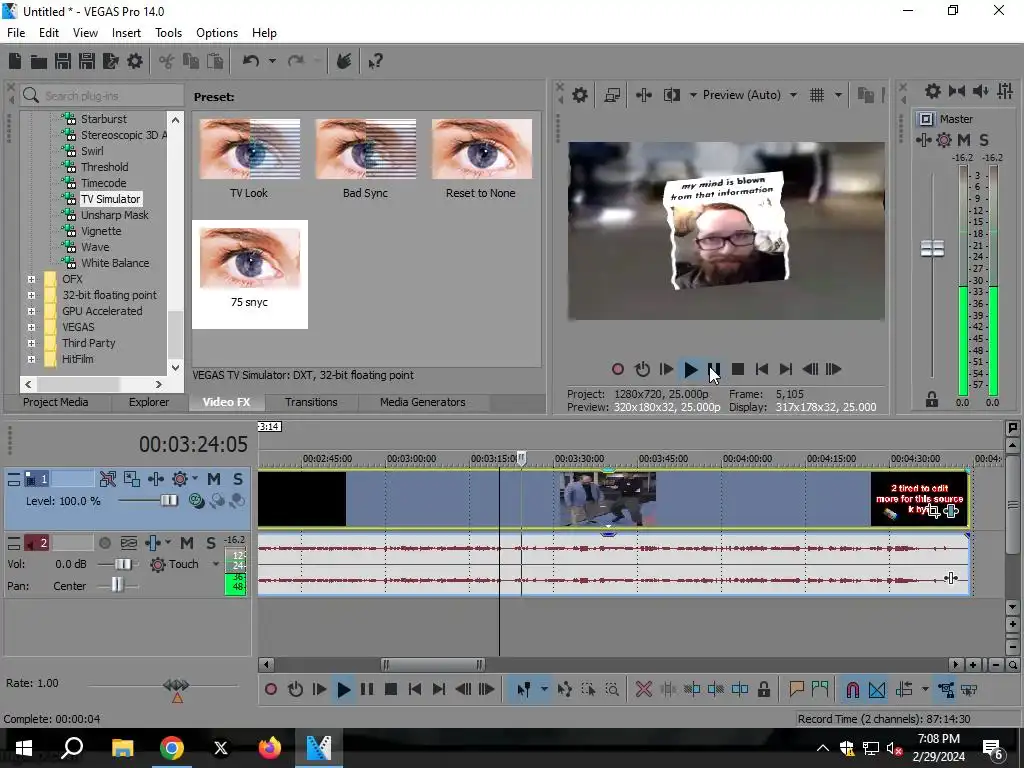Open a project with the folder icon
The image size is (1024, 768).
click(39, 61)
